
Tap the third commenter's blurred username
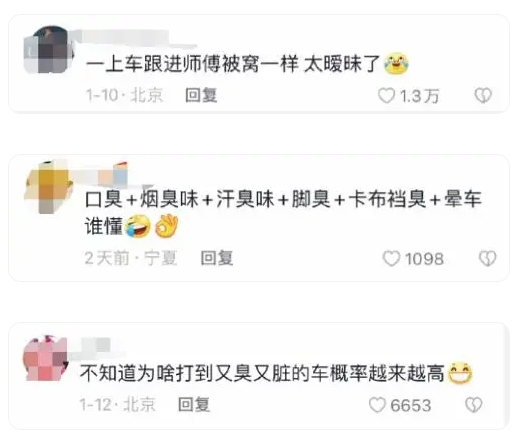click(x=92, y=347)
